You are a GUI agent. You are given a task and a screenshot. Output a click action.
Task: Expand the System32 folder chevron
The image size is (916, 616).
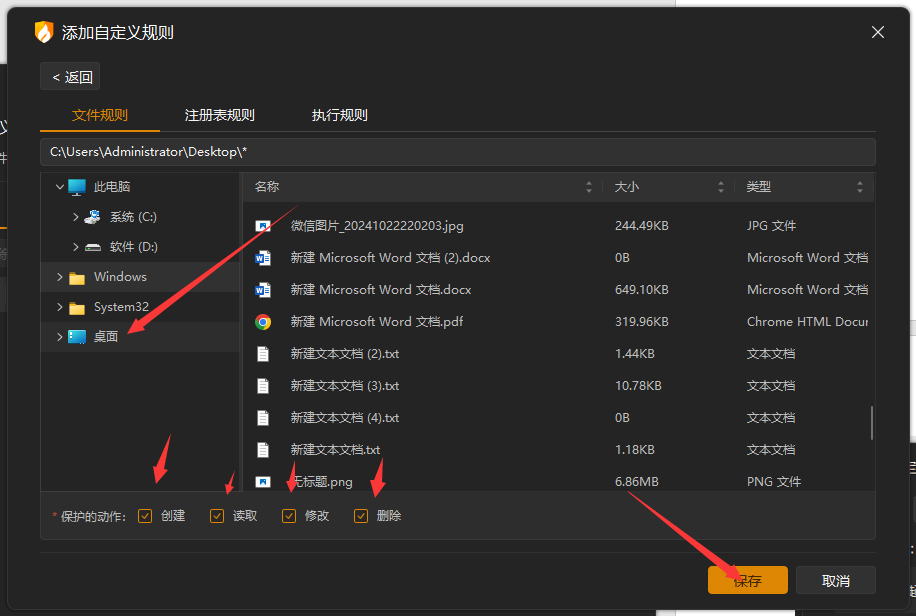60,307
